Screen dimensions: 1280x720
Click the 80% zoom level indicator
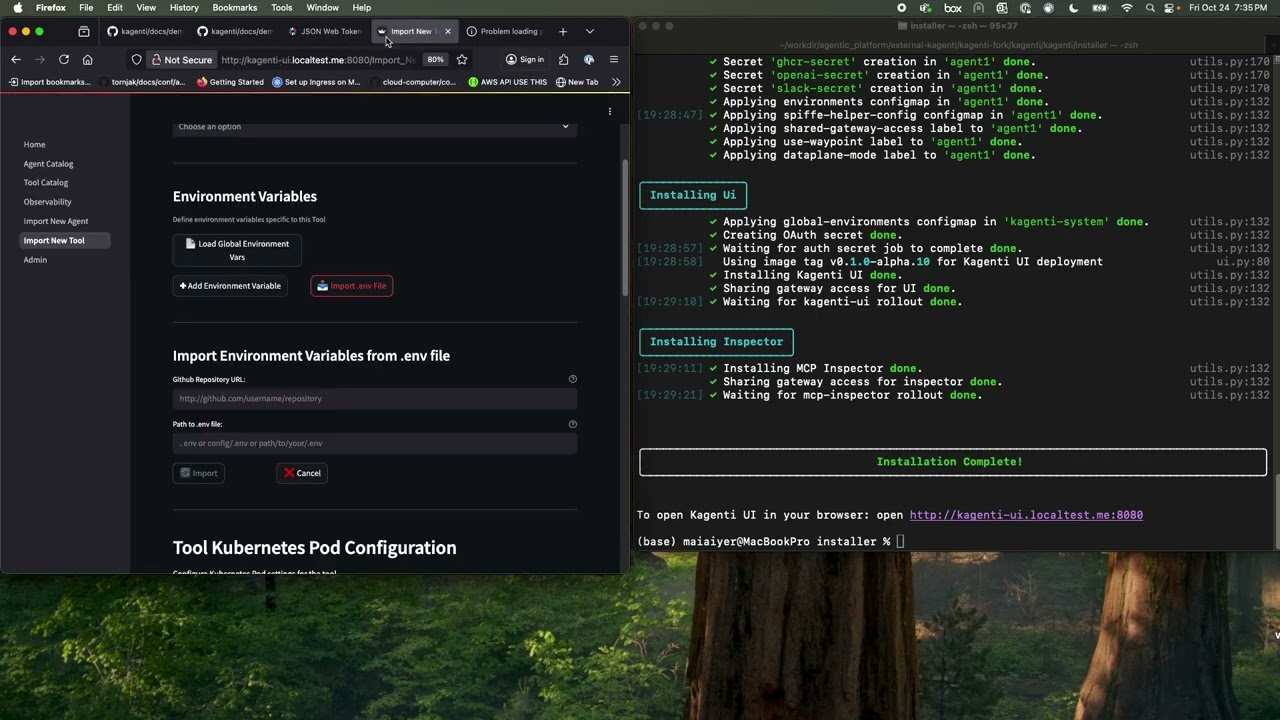click(x=435, y=60)
